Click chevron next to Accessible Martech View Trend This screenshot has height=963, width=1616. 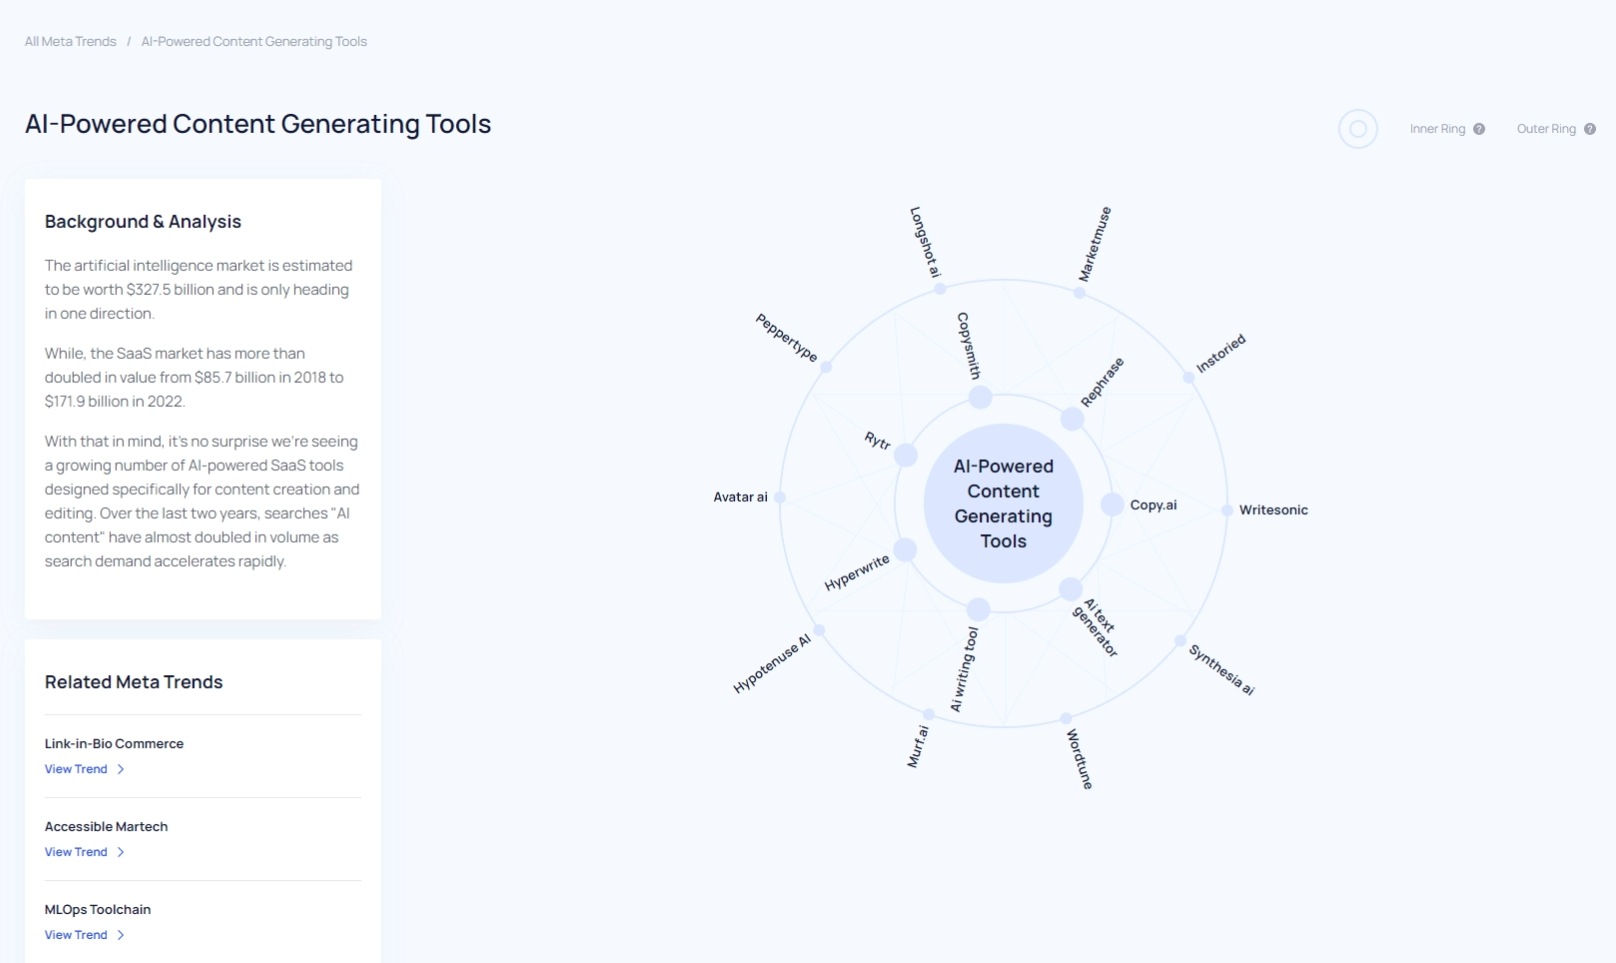coord(121,852)
